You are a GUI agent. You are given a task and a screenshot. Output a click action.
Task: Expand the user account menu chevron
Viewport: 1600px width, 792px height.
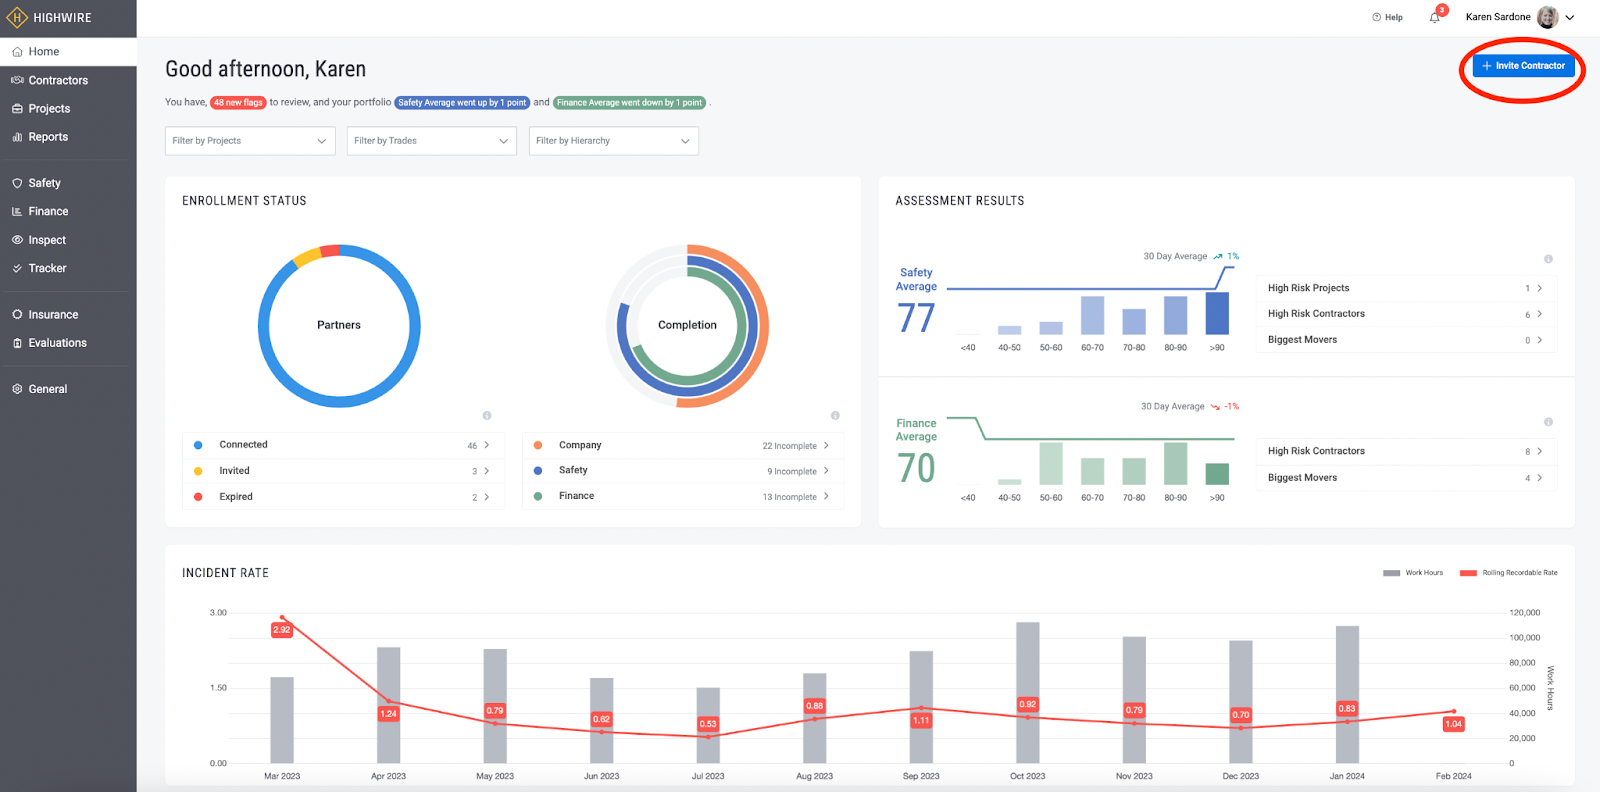click(1570, 17)
